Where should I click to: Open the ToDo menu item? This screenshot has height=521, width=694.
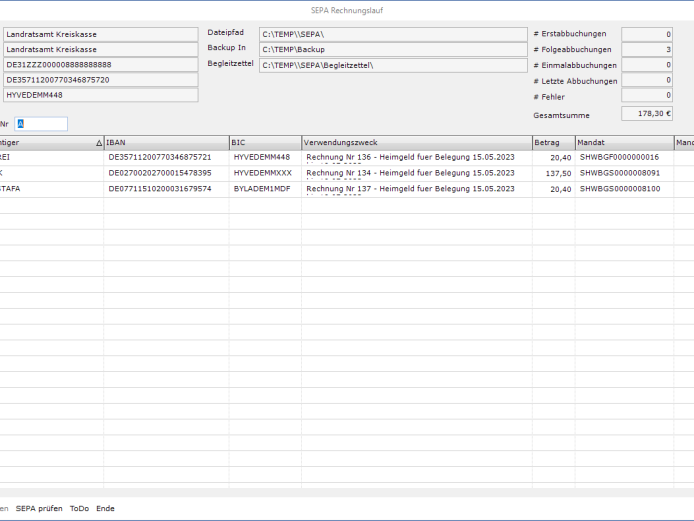pyautogui.click(x=79, y=508)
